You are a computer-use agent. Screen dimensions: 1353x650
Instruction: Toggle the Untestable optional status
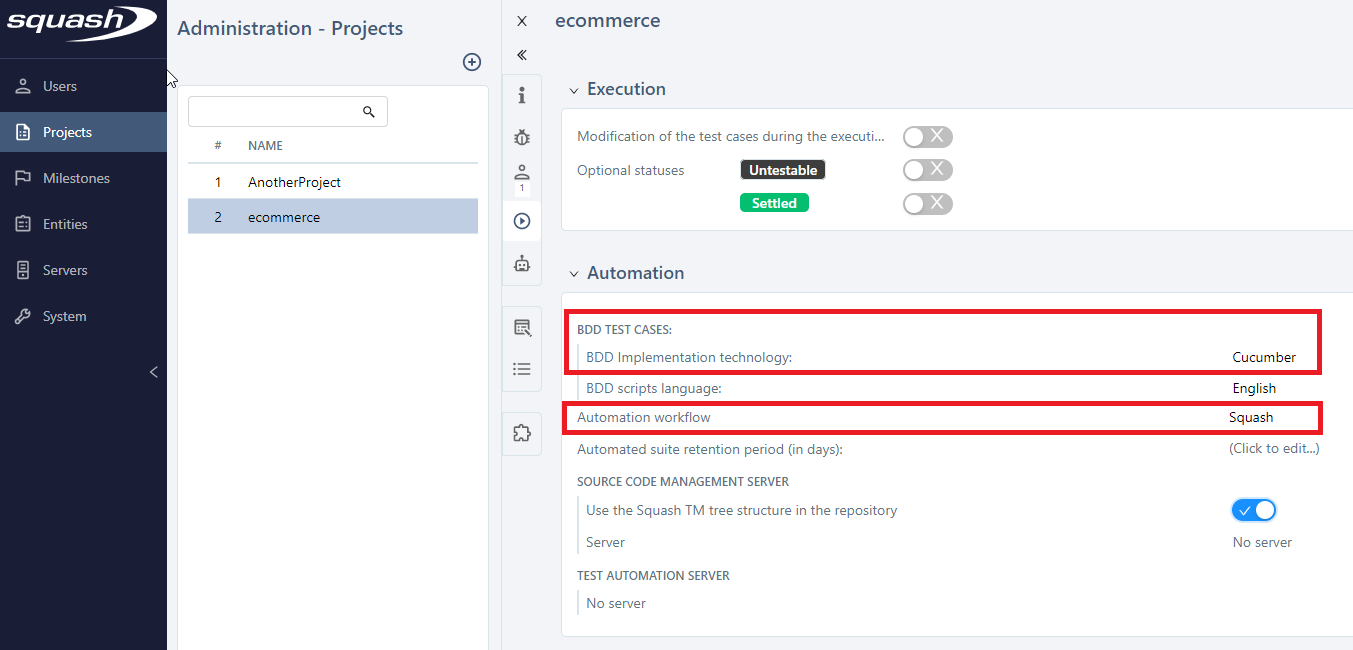pos(927,170)
